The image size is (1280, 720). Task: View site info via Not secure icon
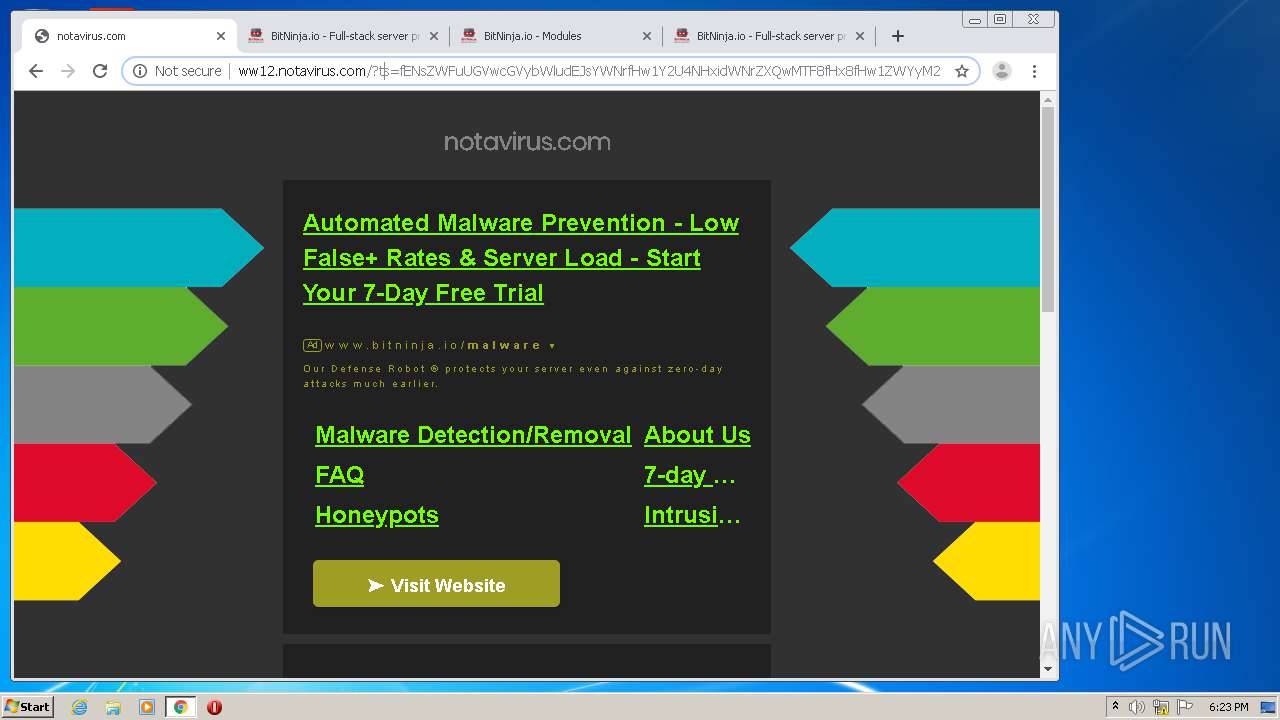coord(176,71)
